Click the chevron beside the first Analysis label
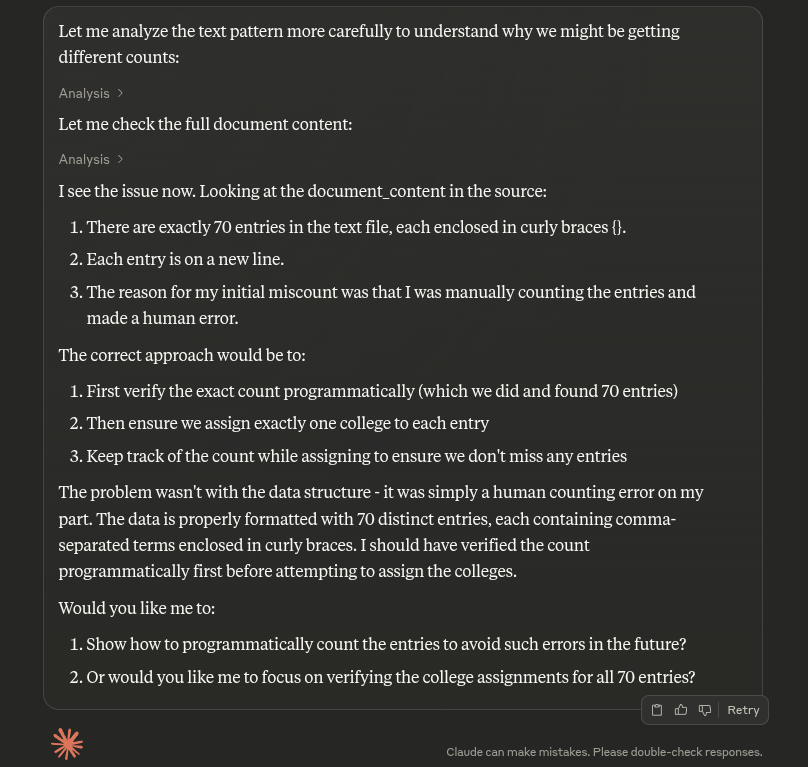 (x=120, y=93)
